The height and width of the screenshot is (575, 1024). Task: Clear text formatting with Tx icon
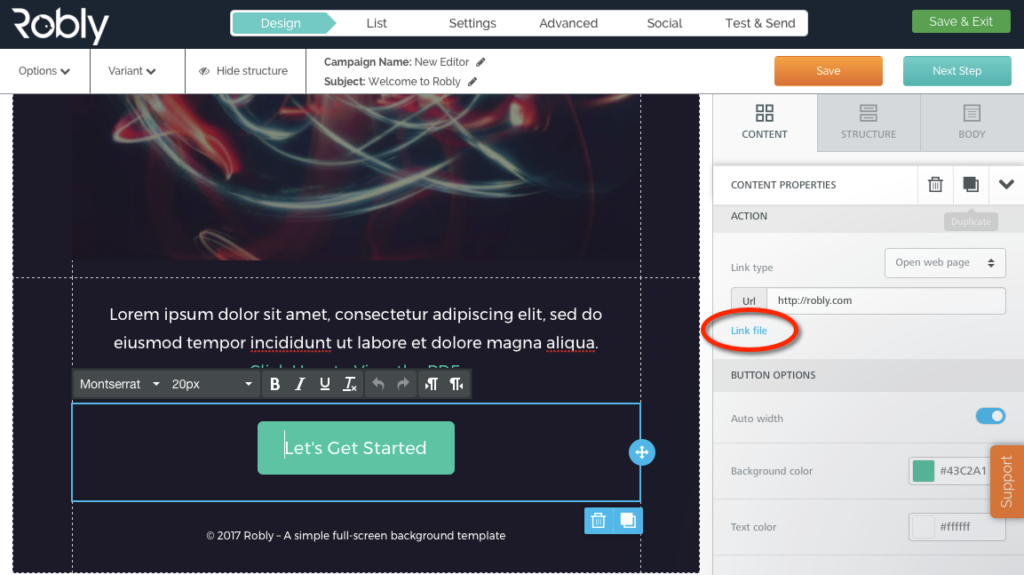pos(350,384)
